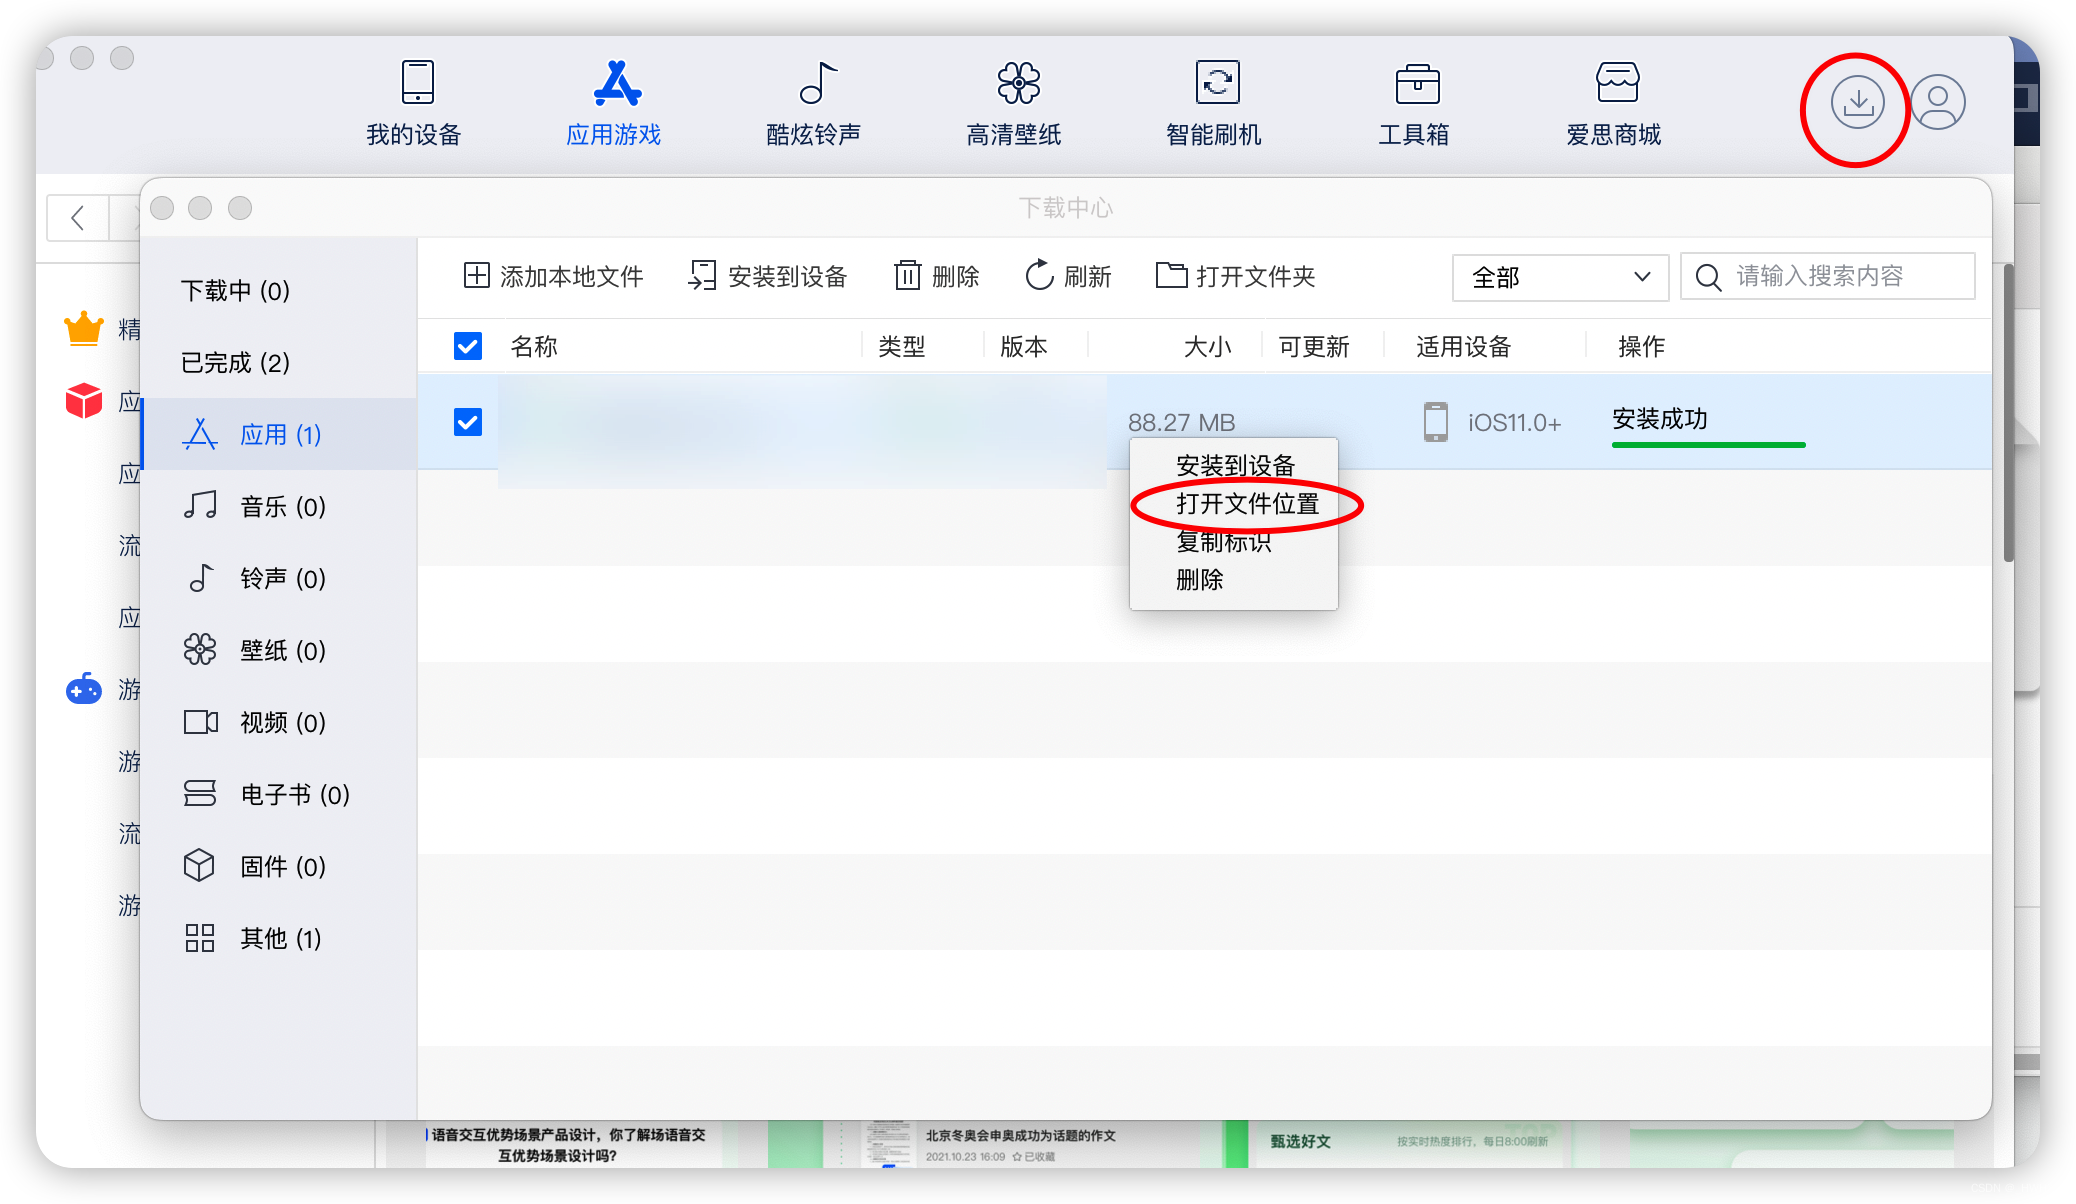Click the green install progress bar
The image size is (2076, 1204).
pos(1708,444)
